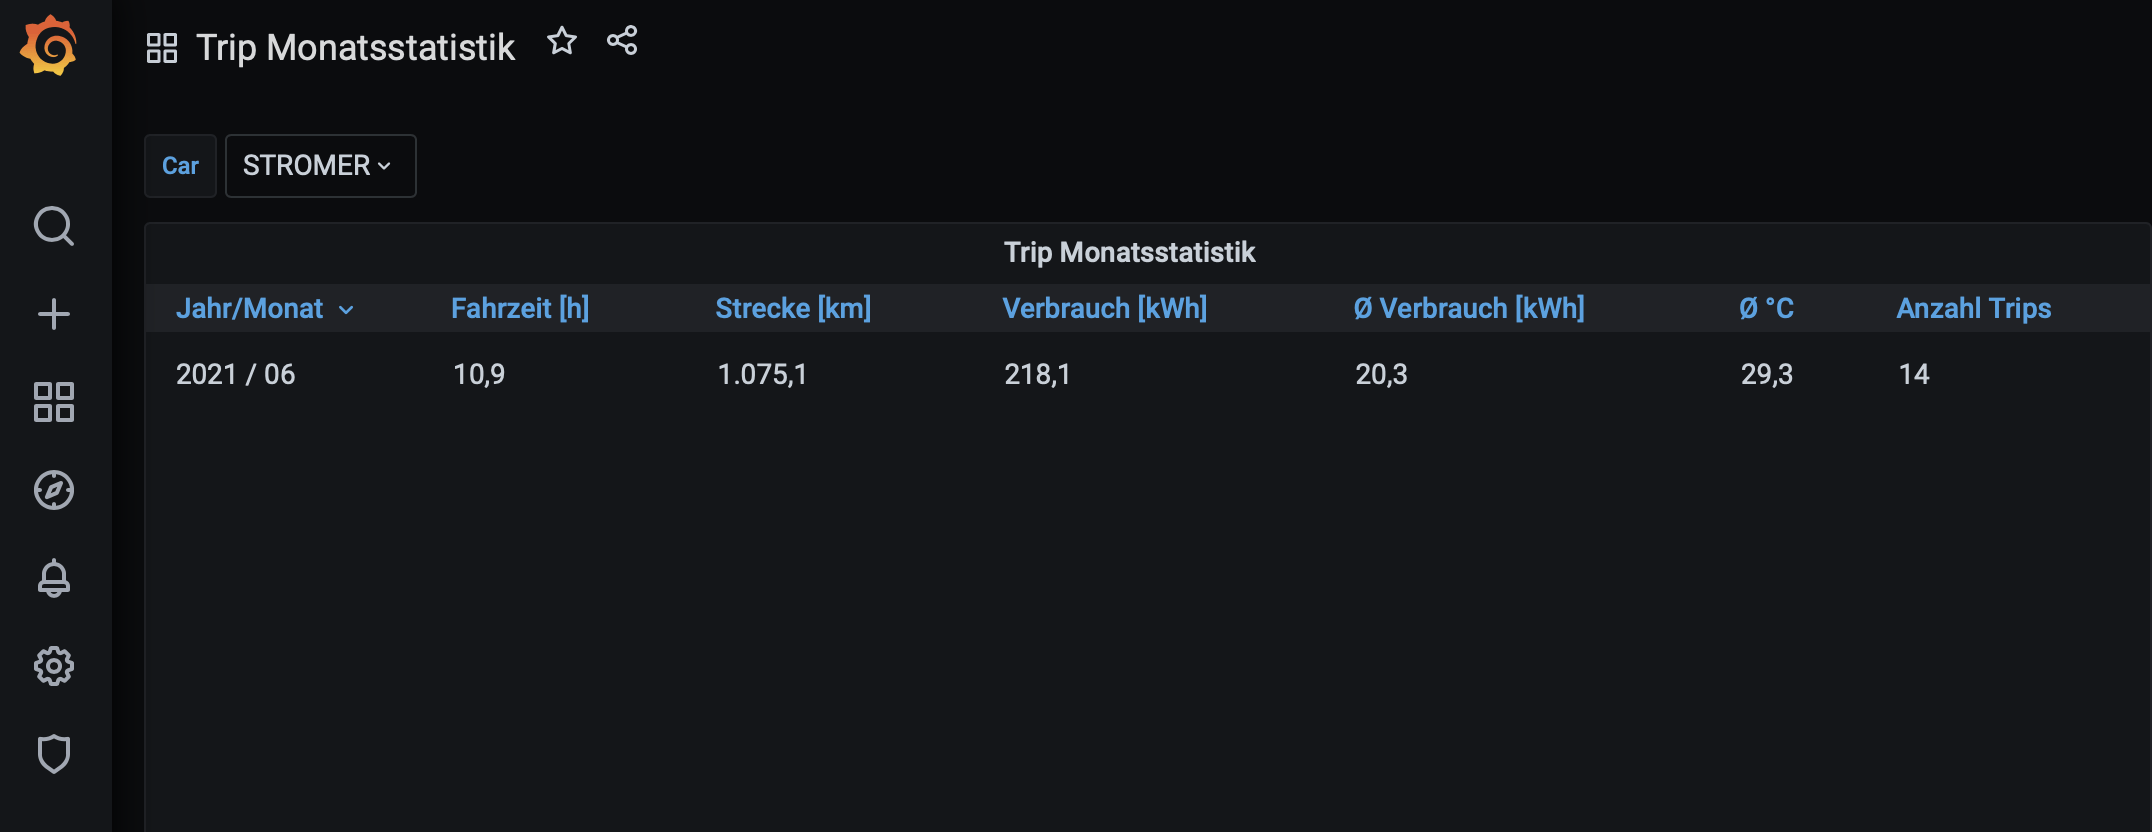Click the 2021 / 06 table cell

pos(236,374)
